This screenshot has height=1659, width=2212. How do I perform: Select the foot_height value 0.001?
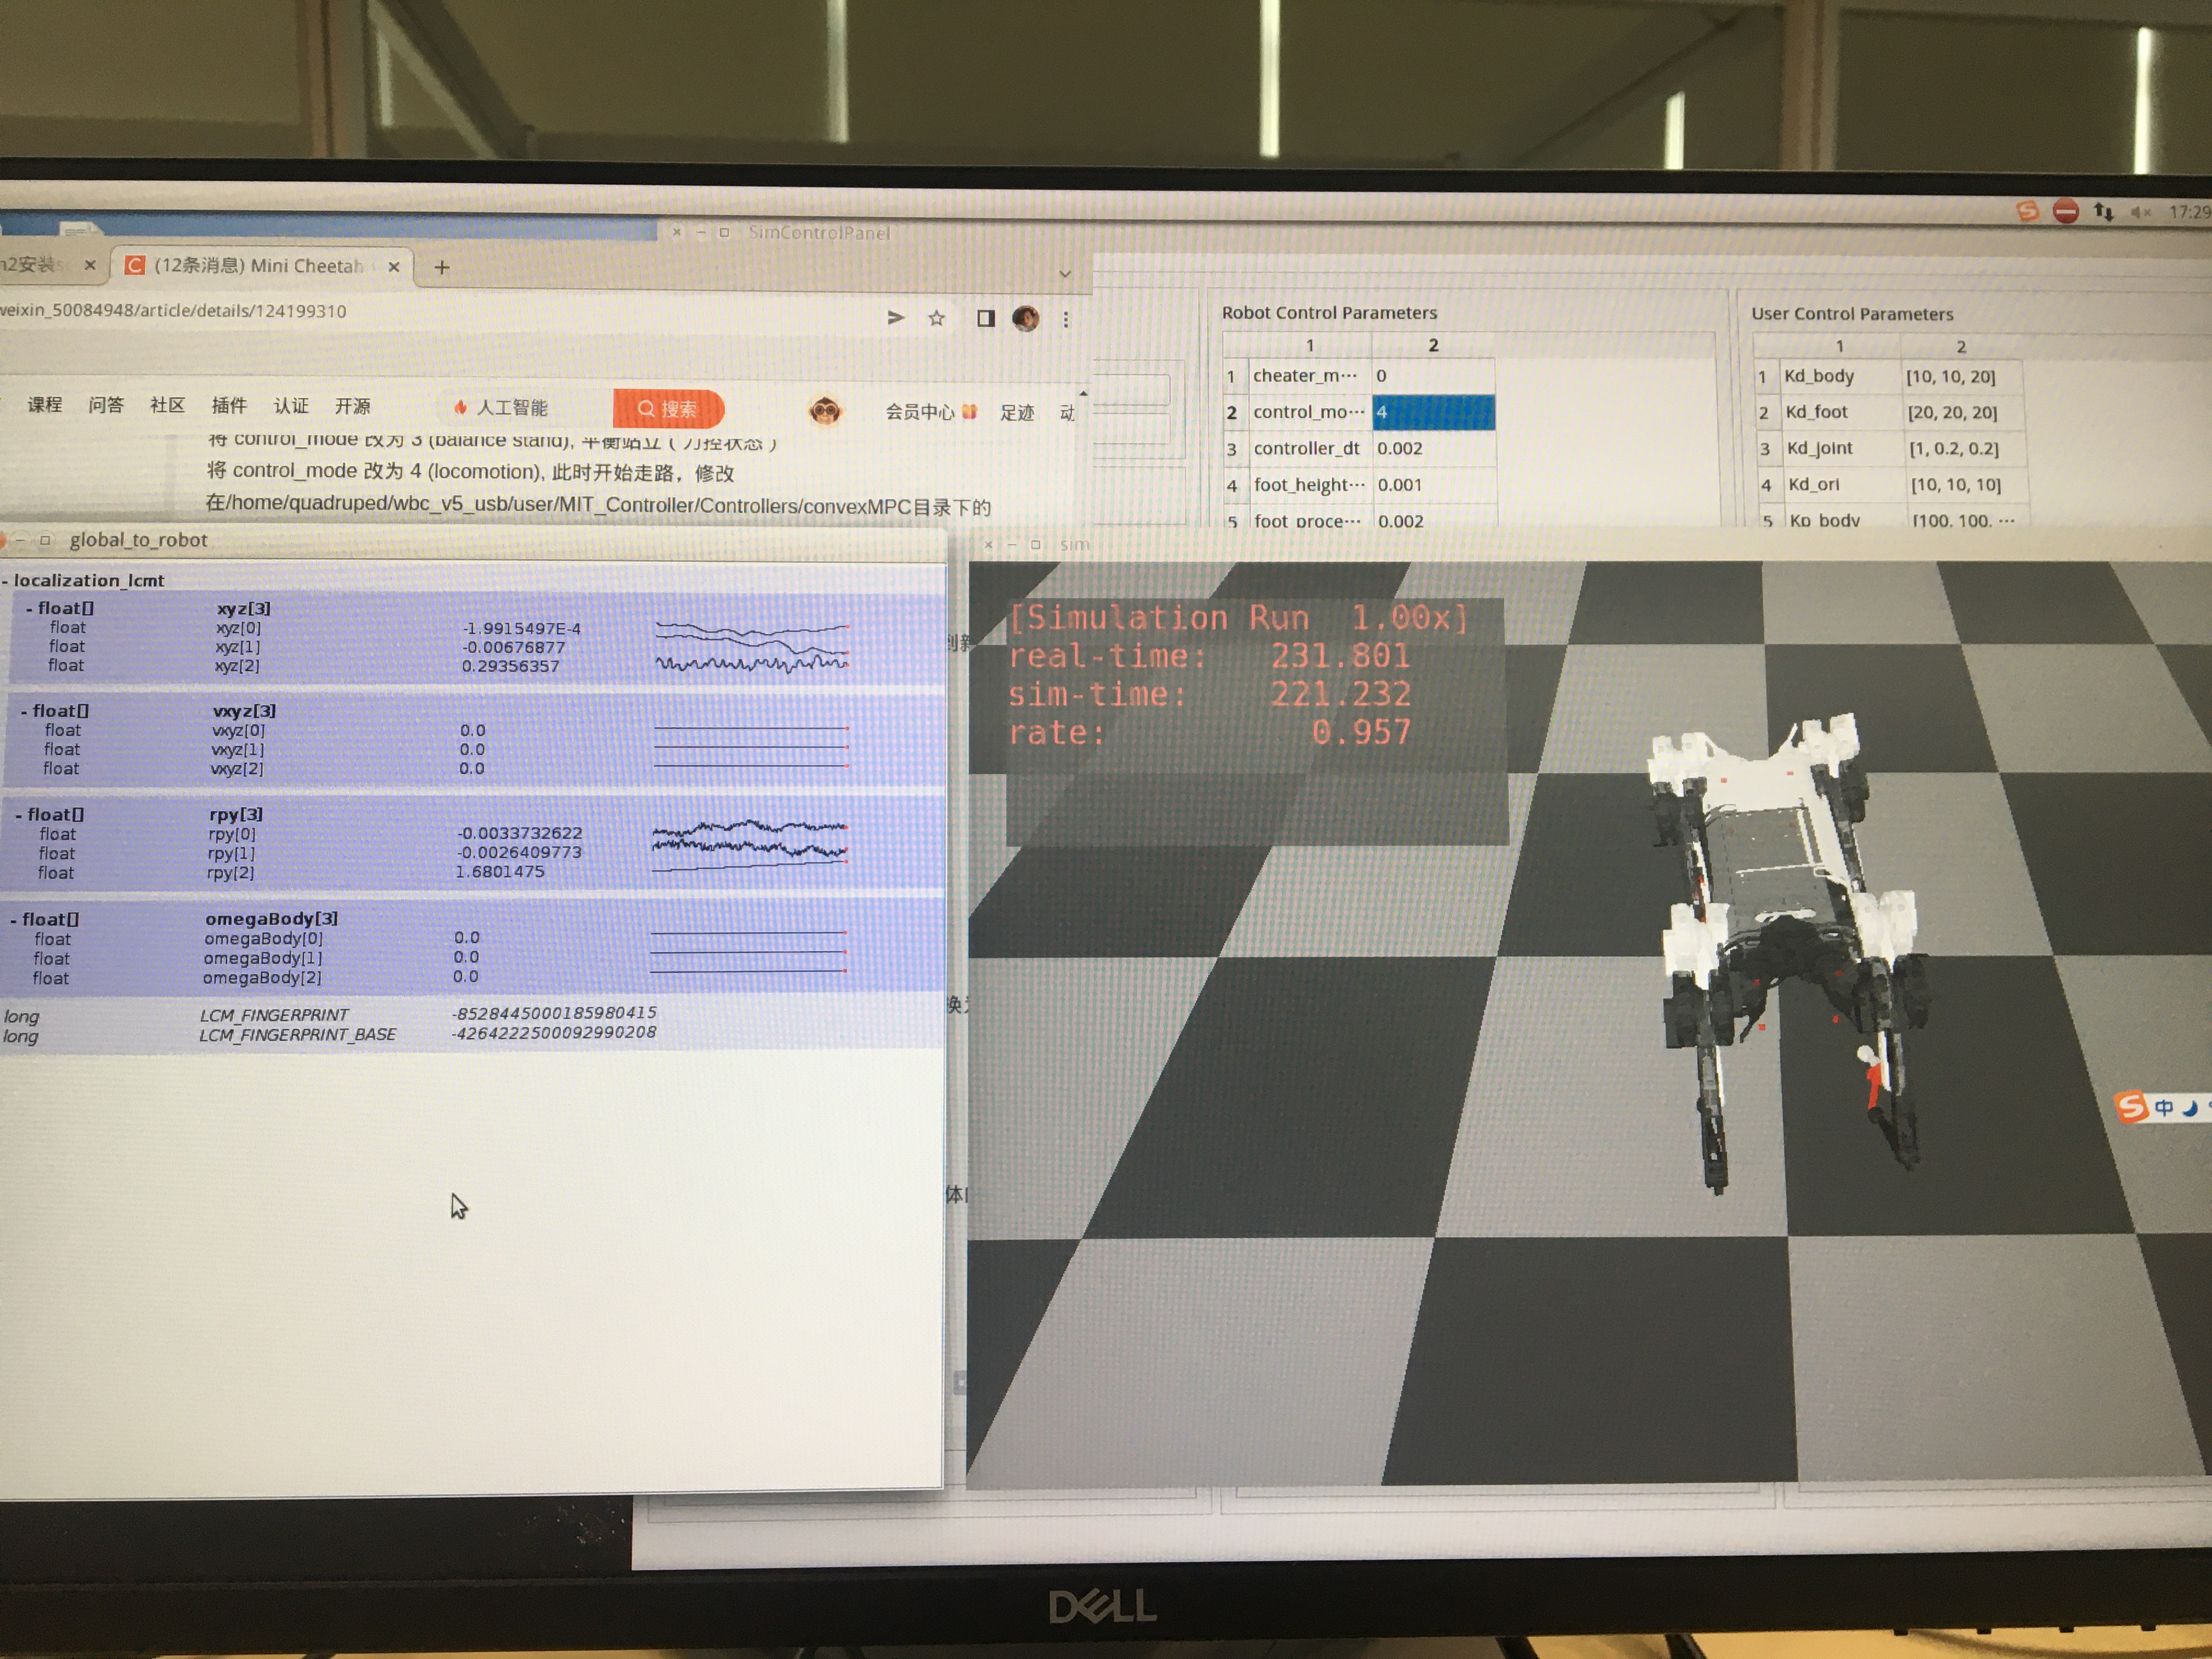click(x=1435, y=485)
